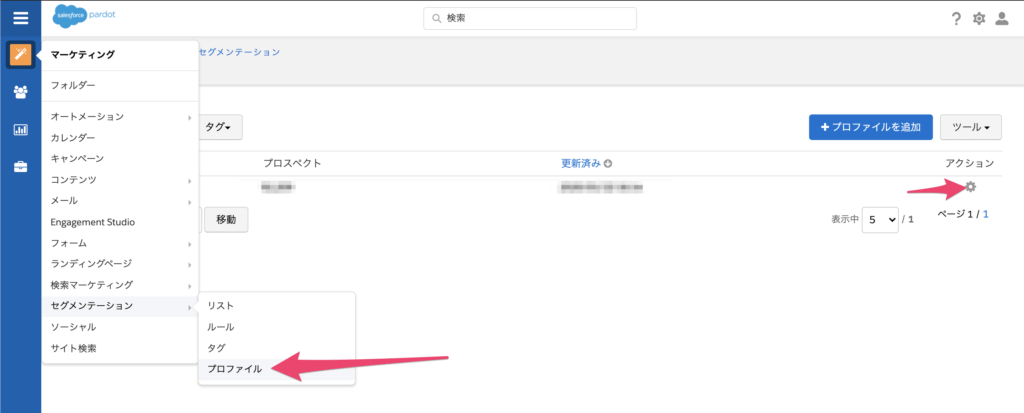The height and width of the screenshot is (413, 1024).
Task: Select リスト in segmentation submenu
Action: pyautogui.click(x=221, y=305)
